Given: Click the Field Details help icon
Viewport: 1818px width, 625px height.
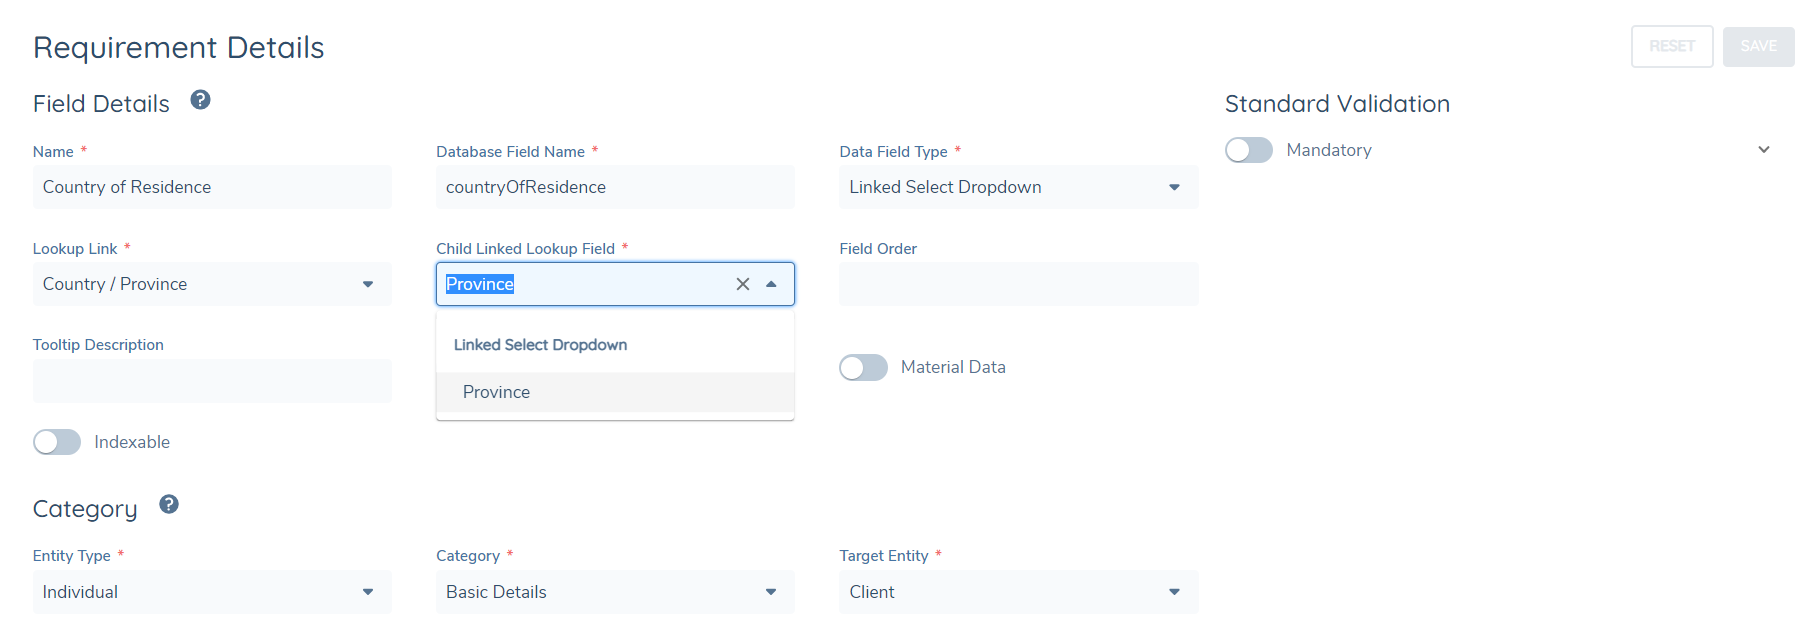Looking at the screenshot, I should pyautogui.click(x=200, y=100).
